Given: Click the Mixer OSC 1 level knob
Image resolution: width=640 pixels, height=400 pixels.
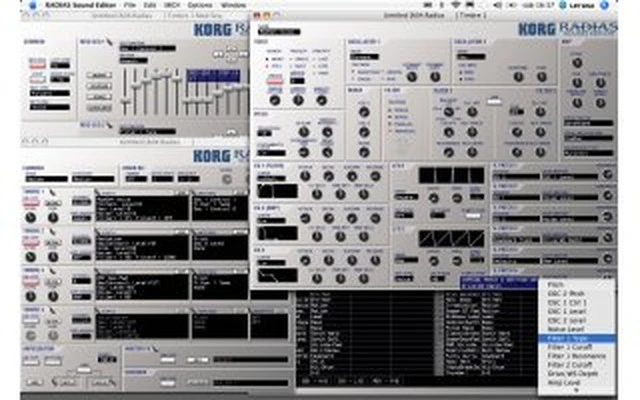Looking at the screenshot, I should point(364,112).
